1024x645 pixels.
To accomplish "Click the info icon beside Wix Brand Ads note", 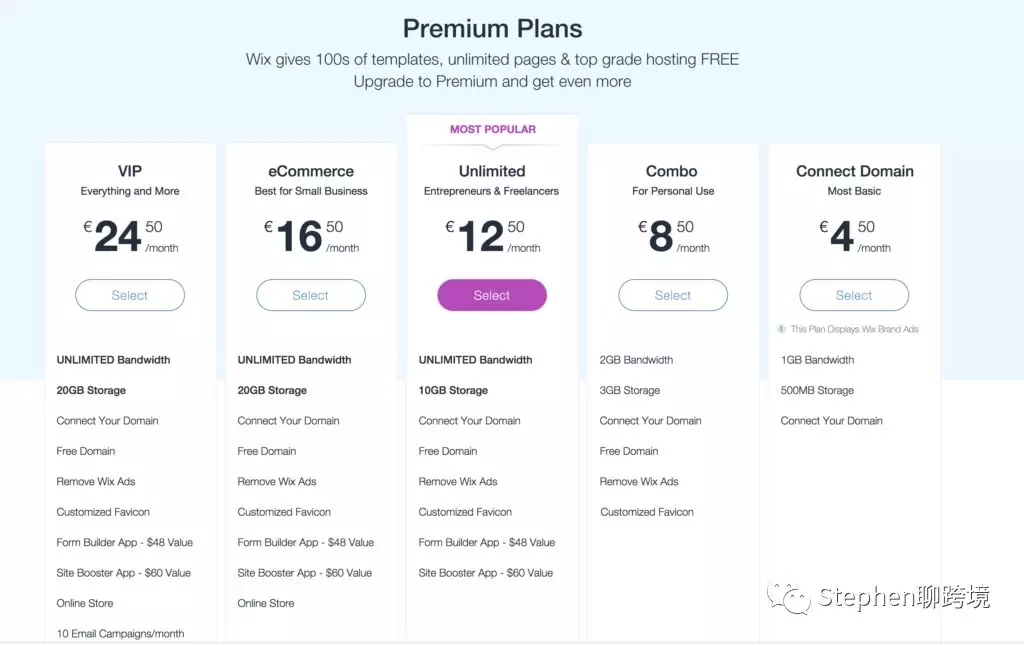I will pos(781,328).
